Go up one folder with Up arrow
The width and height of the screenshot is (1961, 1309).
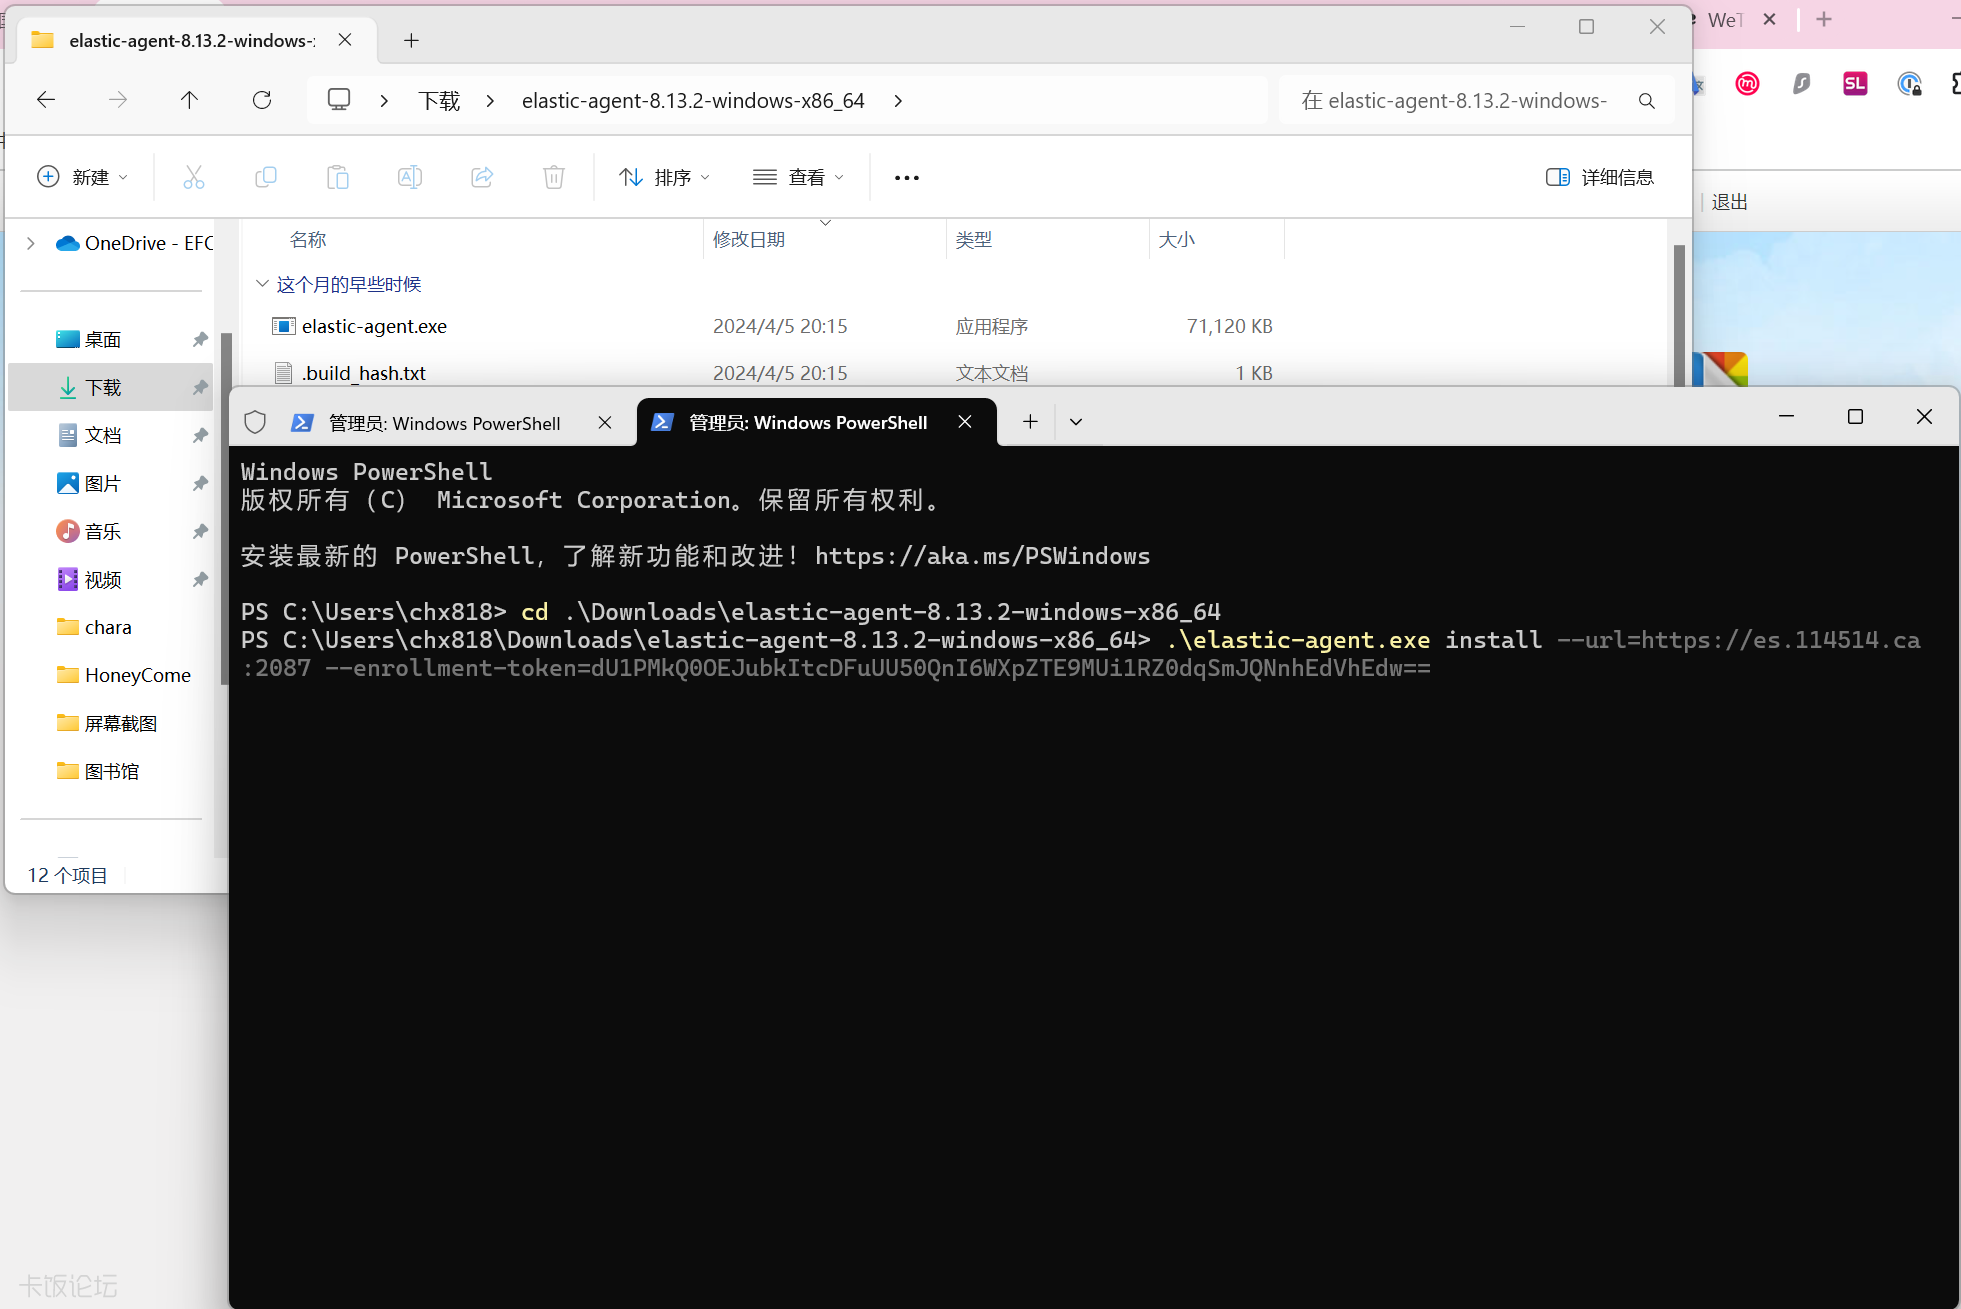point(189,100)
